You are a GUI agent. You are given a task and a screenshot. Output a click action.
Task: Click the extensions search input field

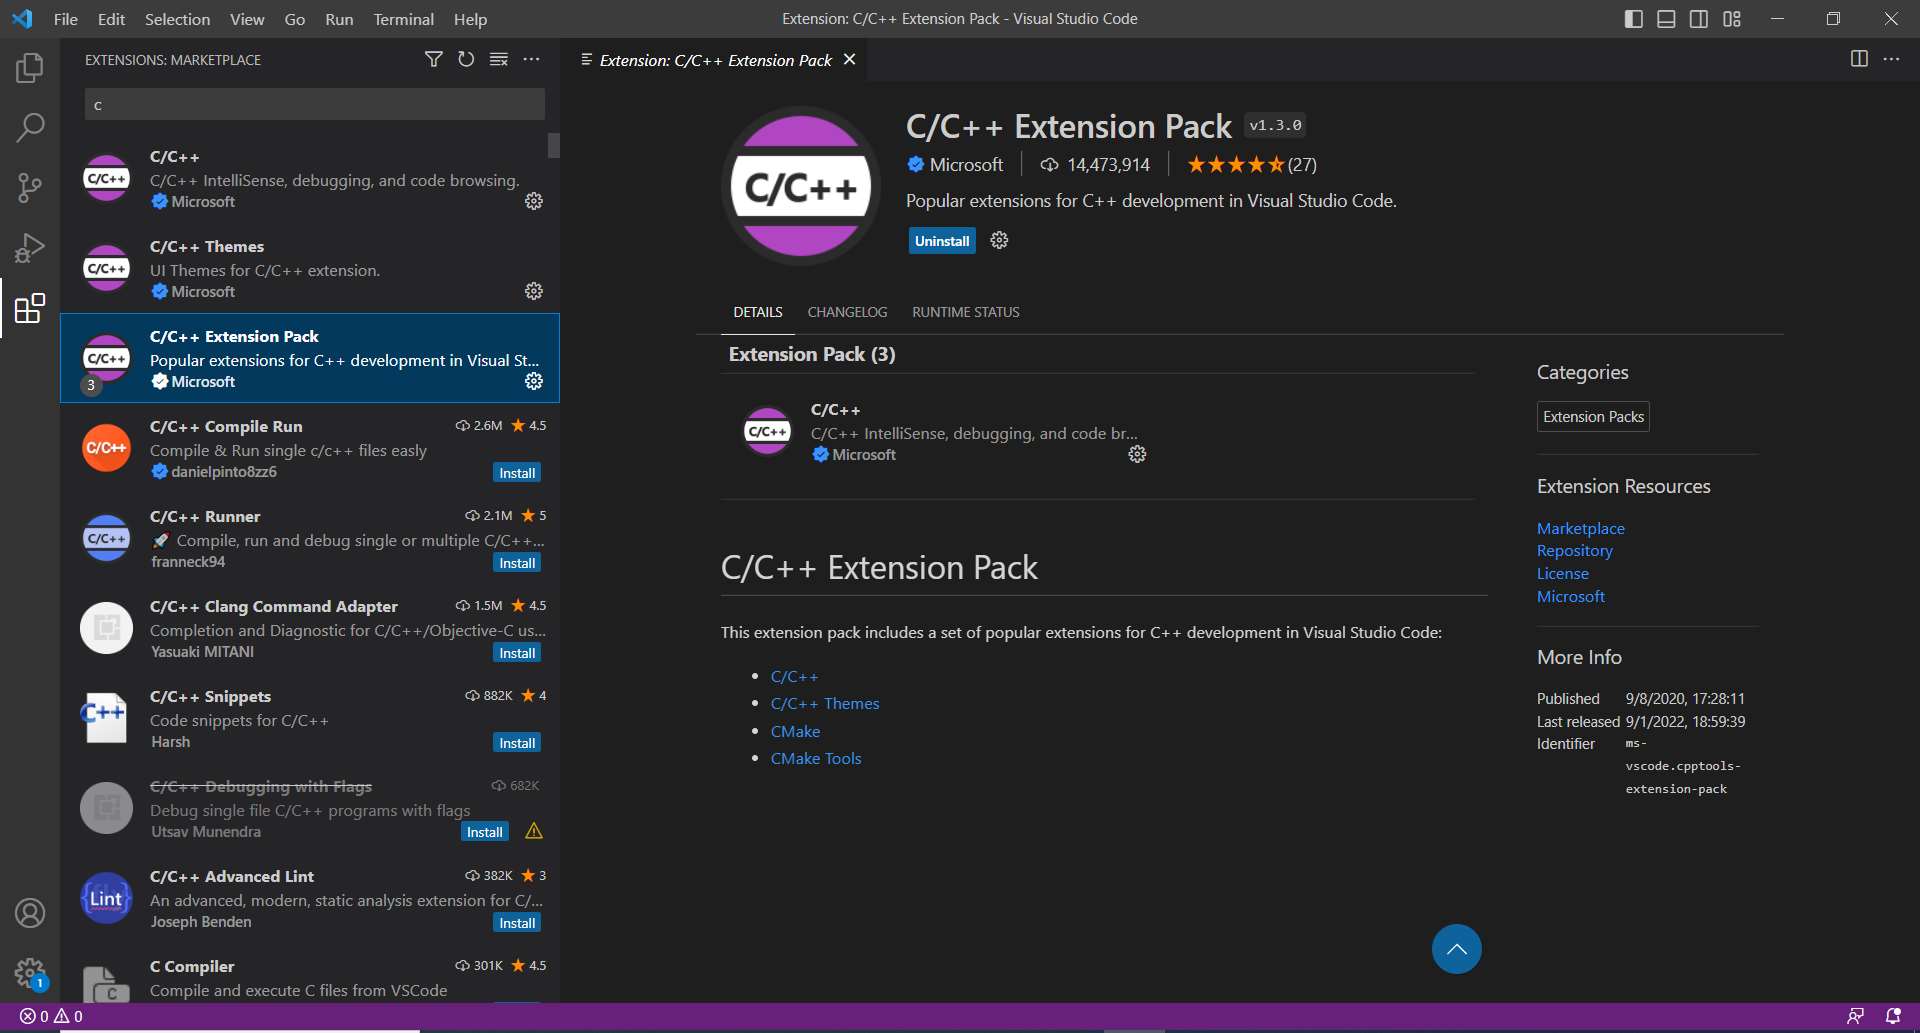[x=314, y=105]
